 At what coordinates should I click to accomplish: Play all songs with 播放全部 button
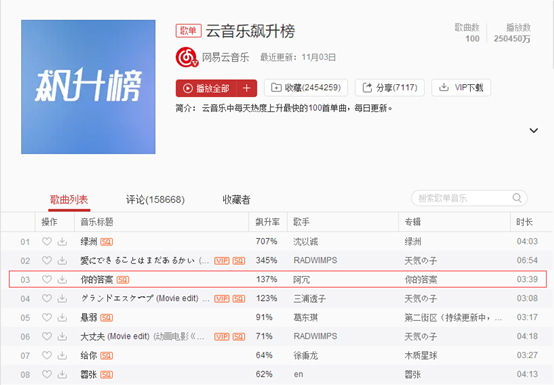click(x=206, y=88)
